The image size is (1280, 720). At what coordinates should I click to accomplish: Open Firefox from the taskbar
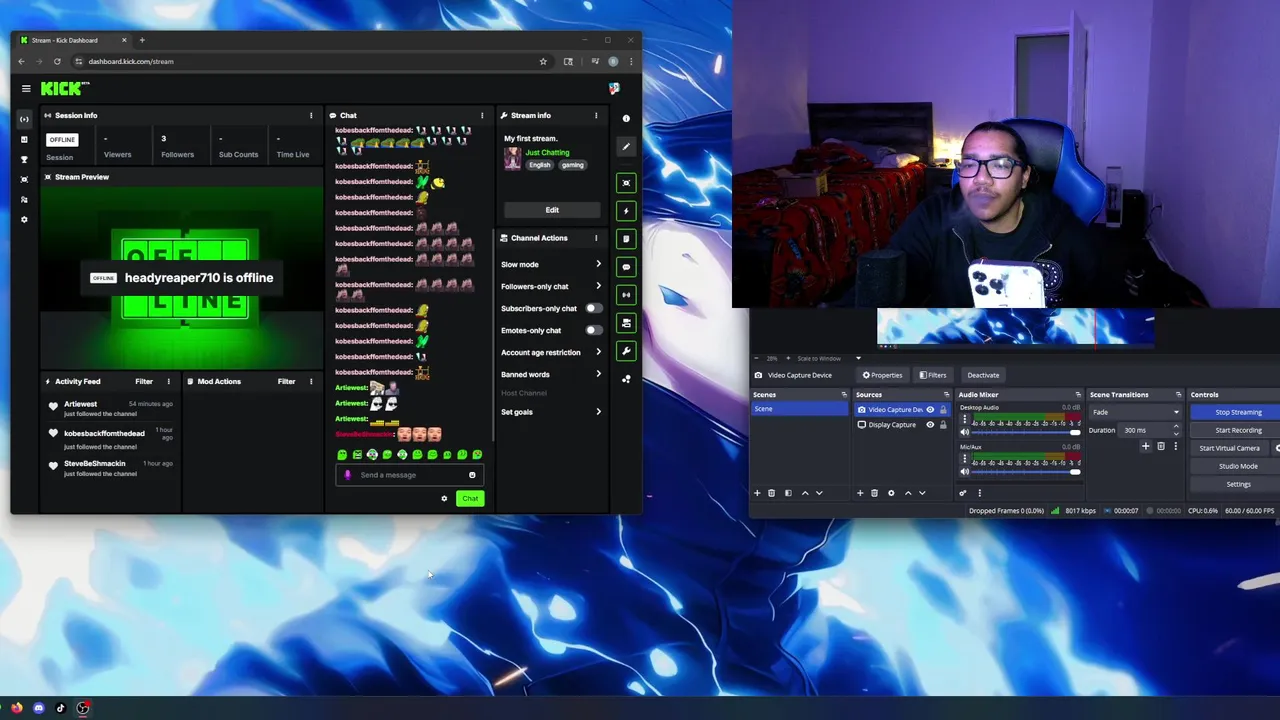pos(17,708)
